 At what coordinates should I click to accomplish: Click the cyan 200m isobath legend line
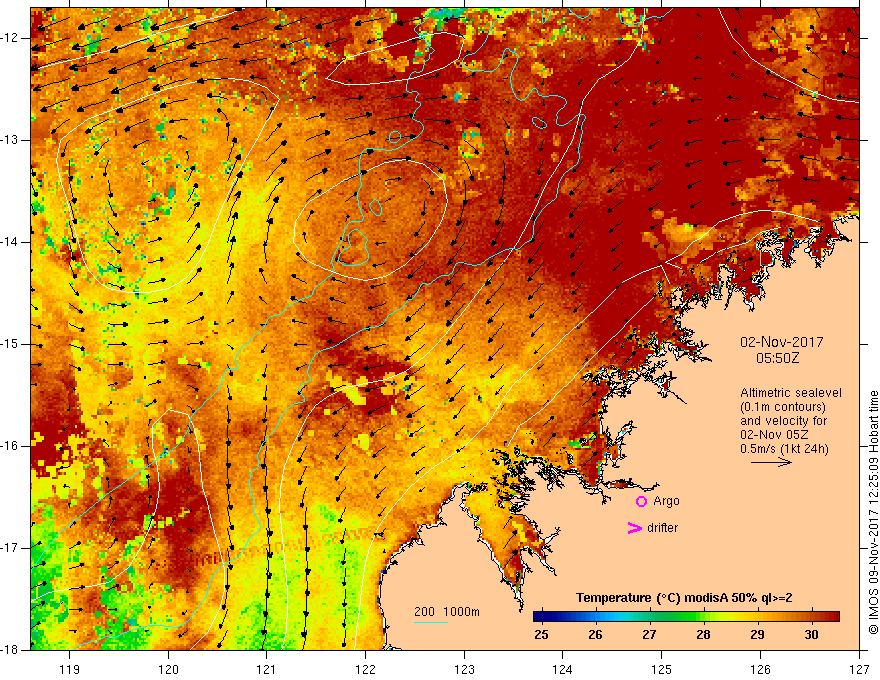430,623
